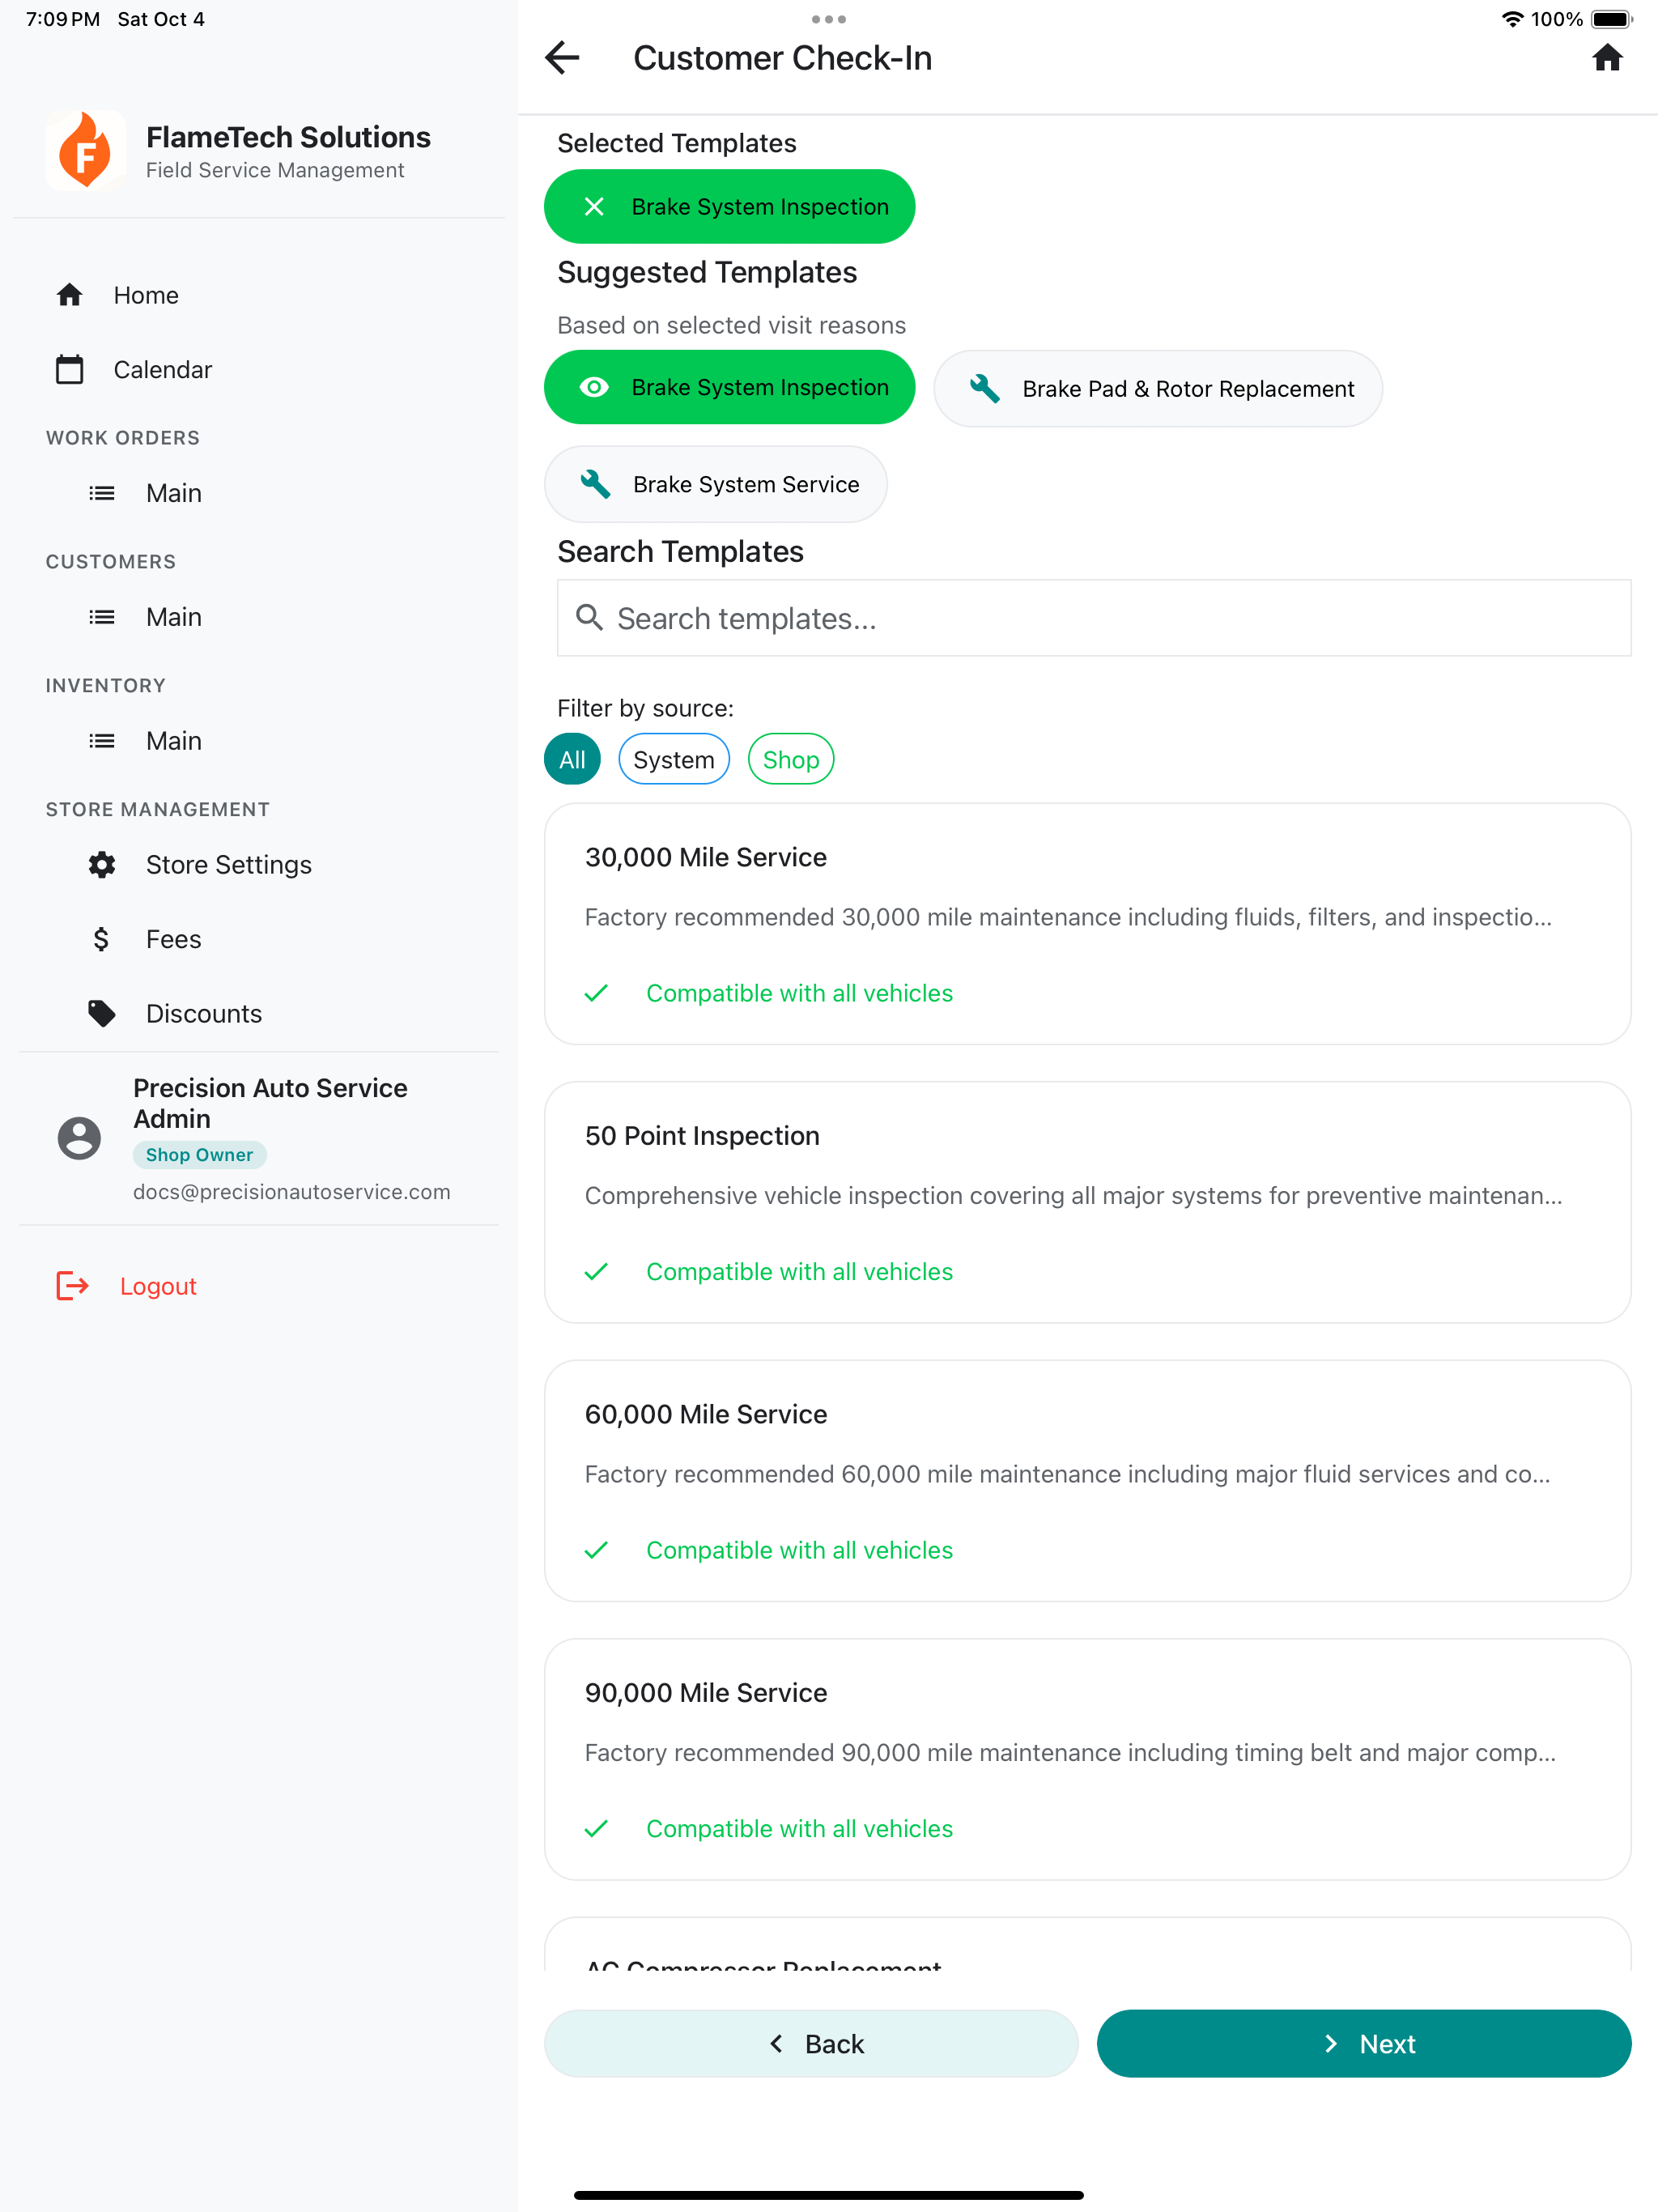Filter templates by System source
The height and width of the screenshot is (2212, 1658).
(x=673, y=760)
